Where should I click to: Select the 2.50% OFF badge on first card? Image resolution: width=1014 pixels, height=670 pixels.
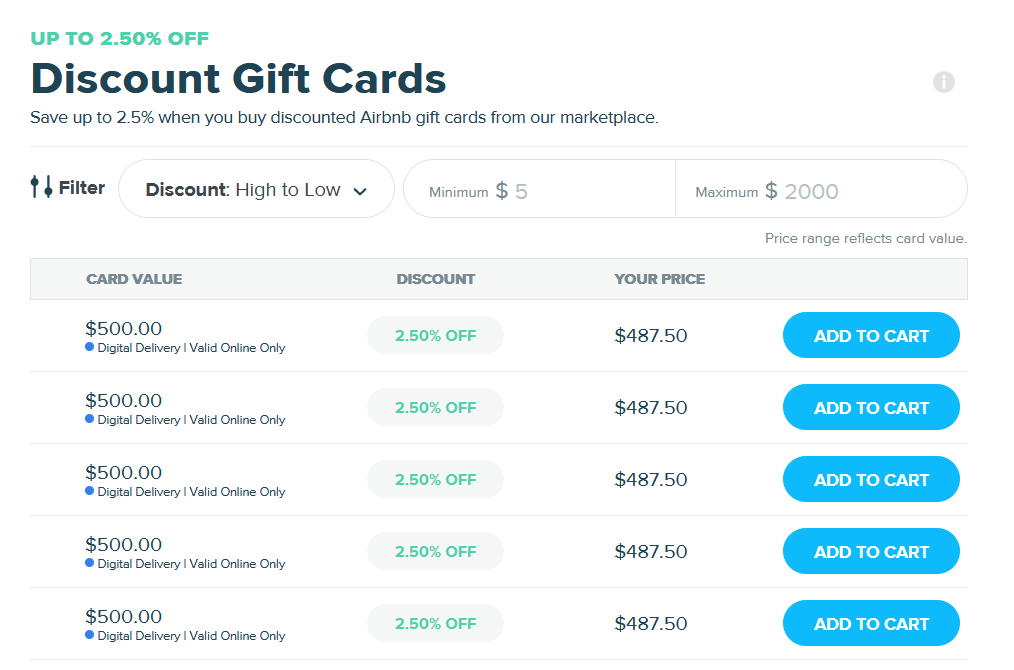435,334
